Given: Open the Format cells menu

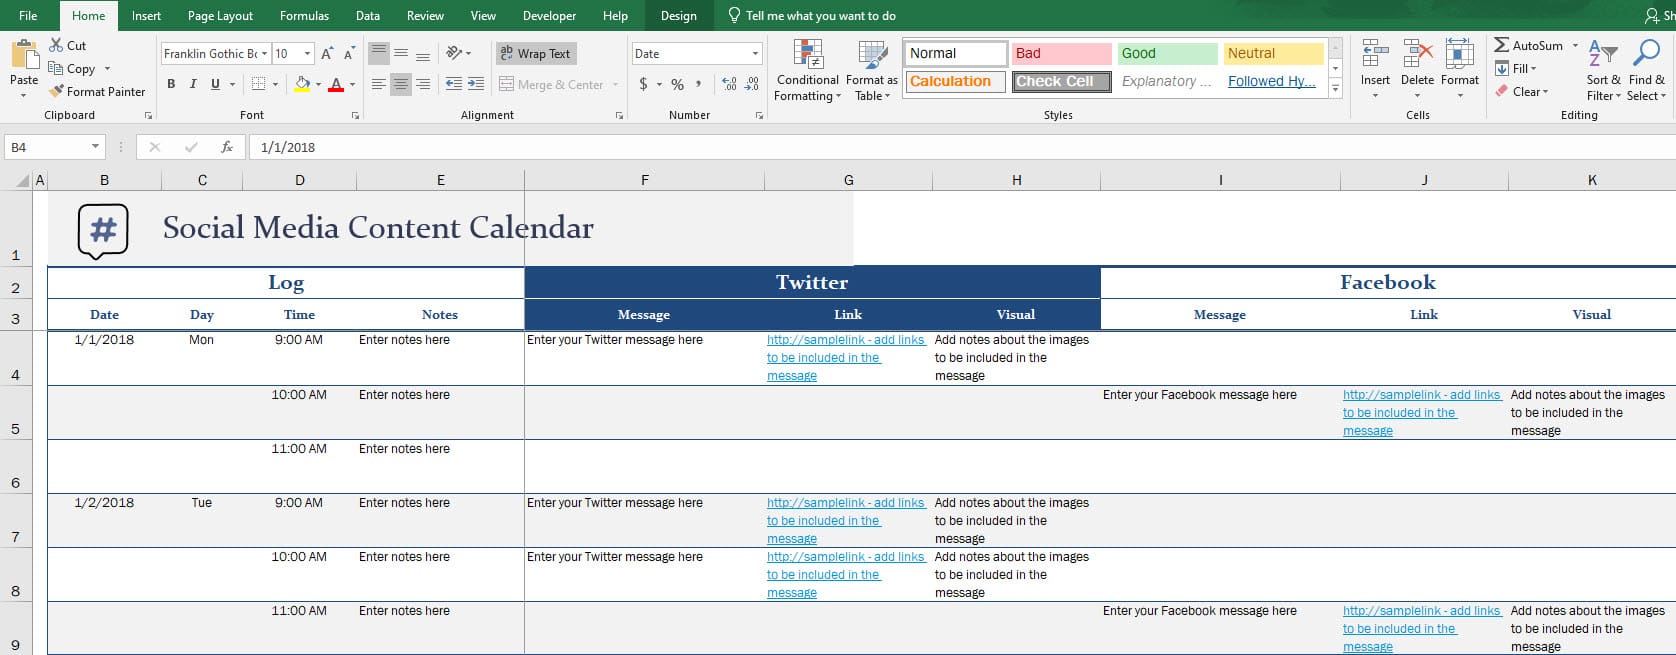Looking at the screenshot, I should 1459,68.
